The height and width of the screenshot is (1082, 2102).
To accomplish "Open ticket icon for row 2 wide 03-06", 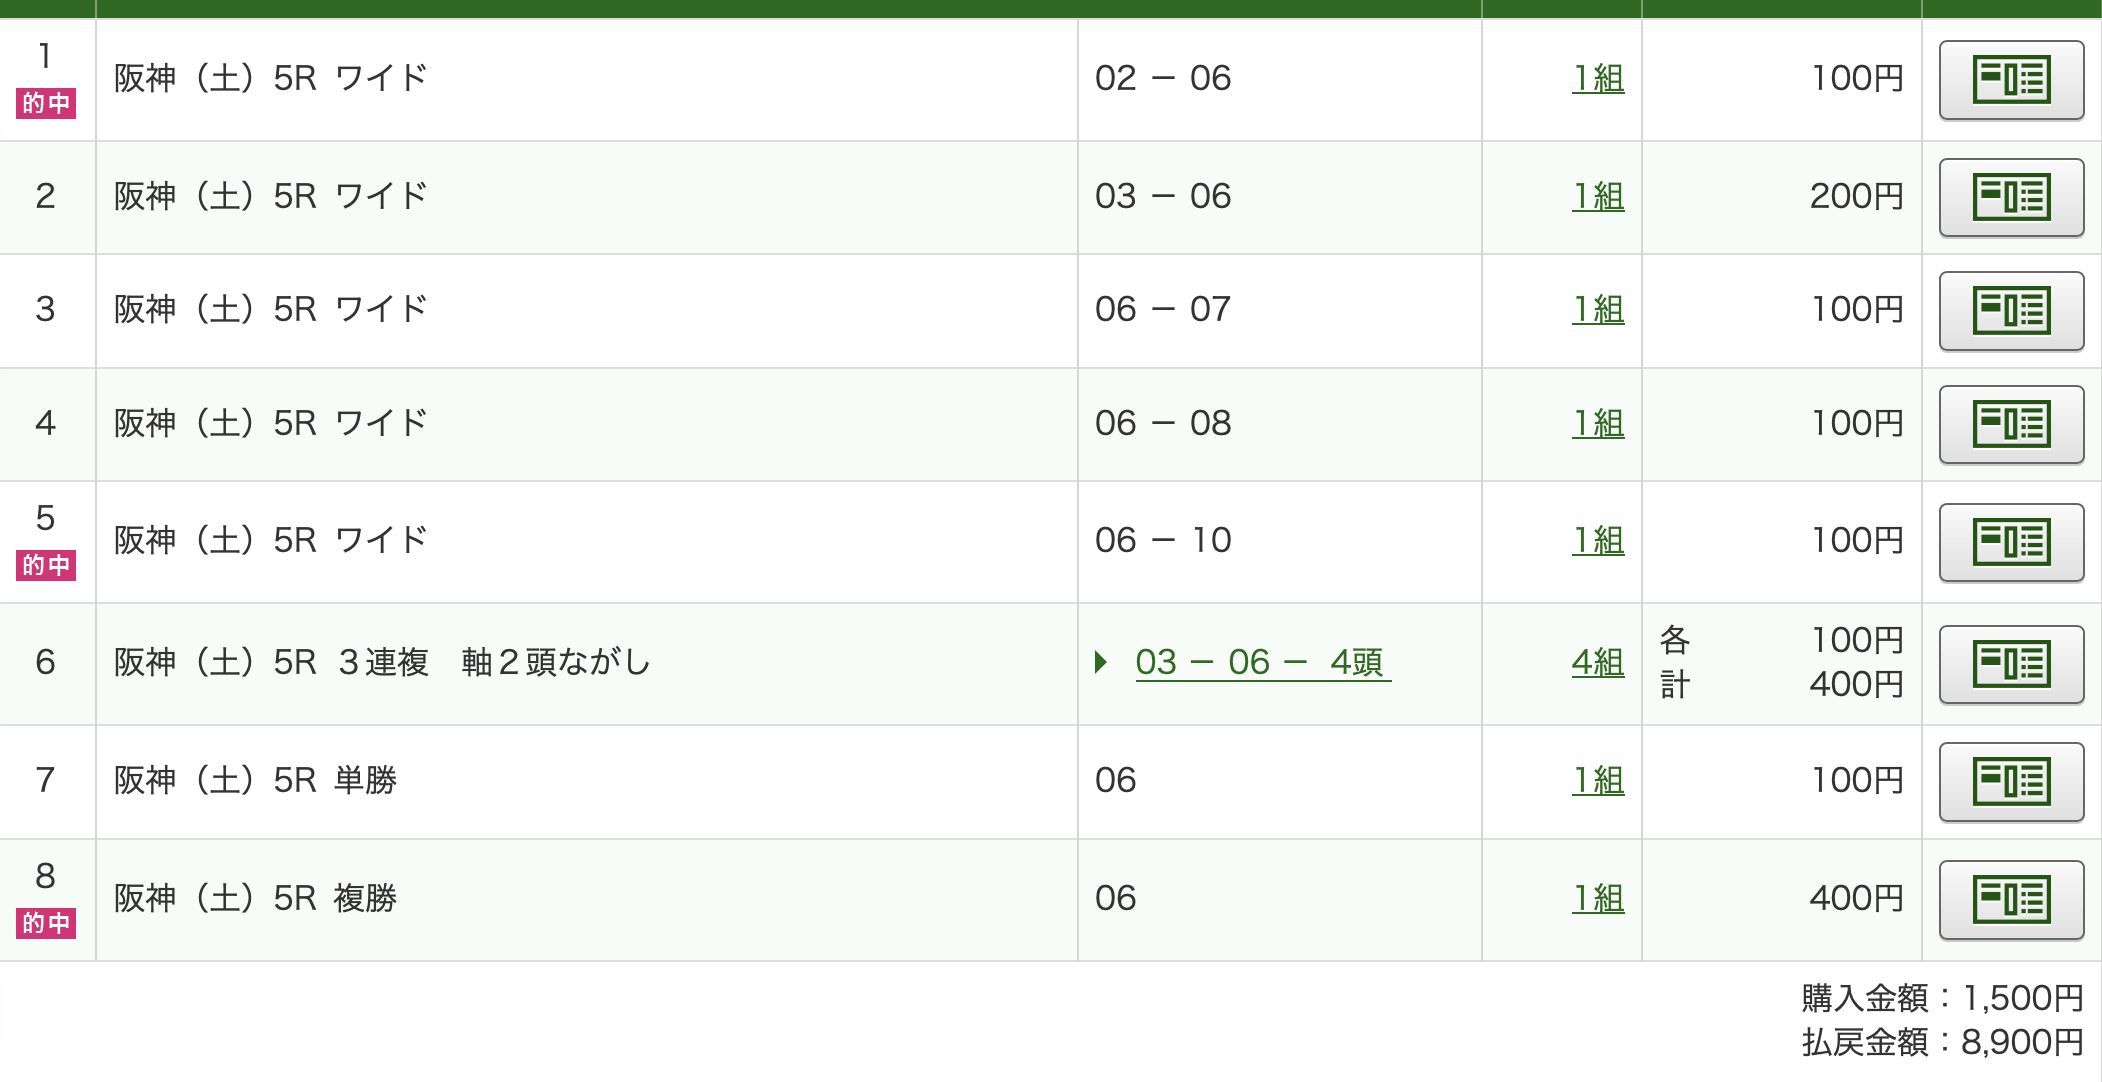I will [2011, 197].
